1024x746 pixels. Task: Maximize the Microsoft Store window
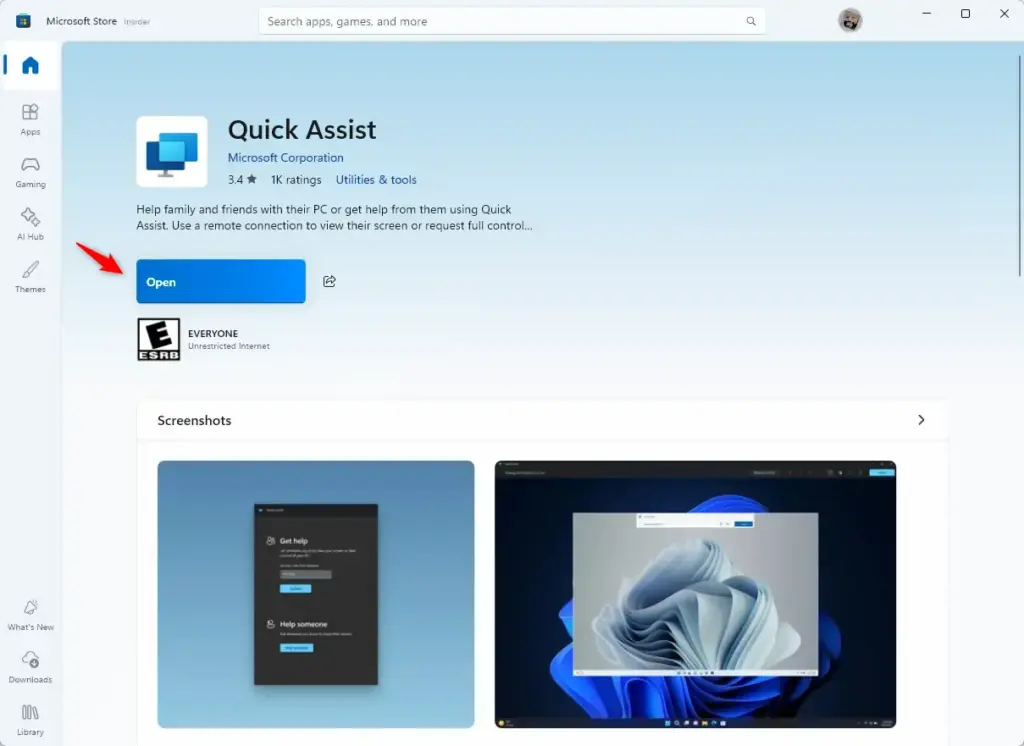(x=965, y=14)
